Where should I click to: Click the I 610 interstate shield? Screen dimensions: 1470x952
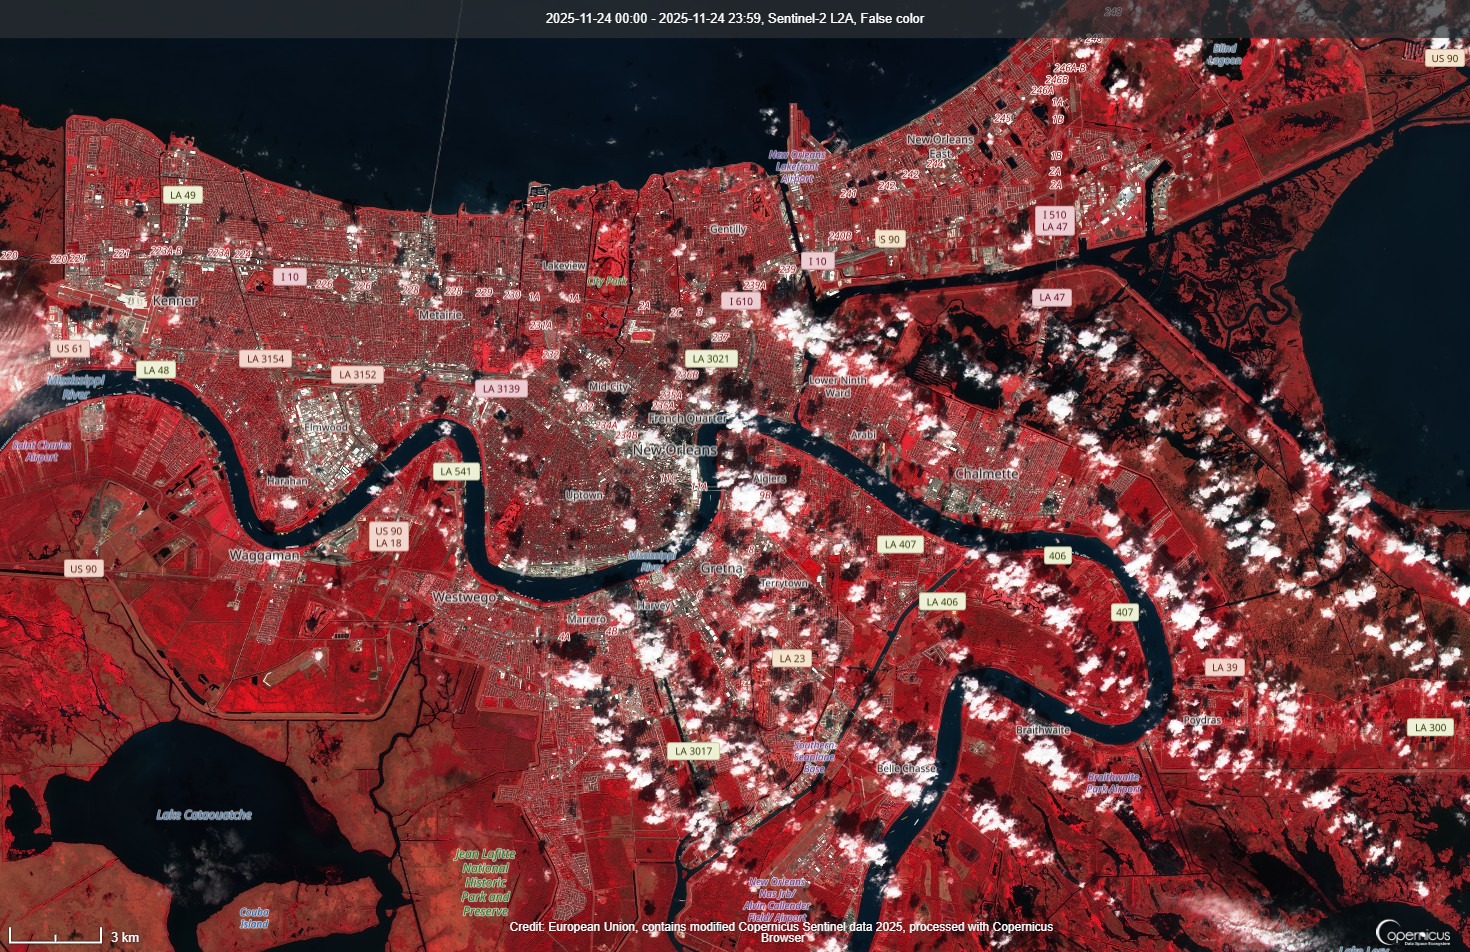coord(741,301)
